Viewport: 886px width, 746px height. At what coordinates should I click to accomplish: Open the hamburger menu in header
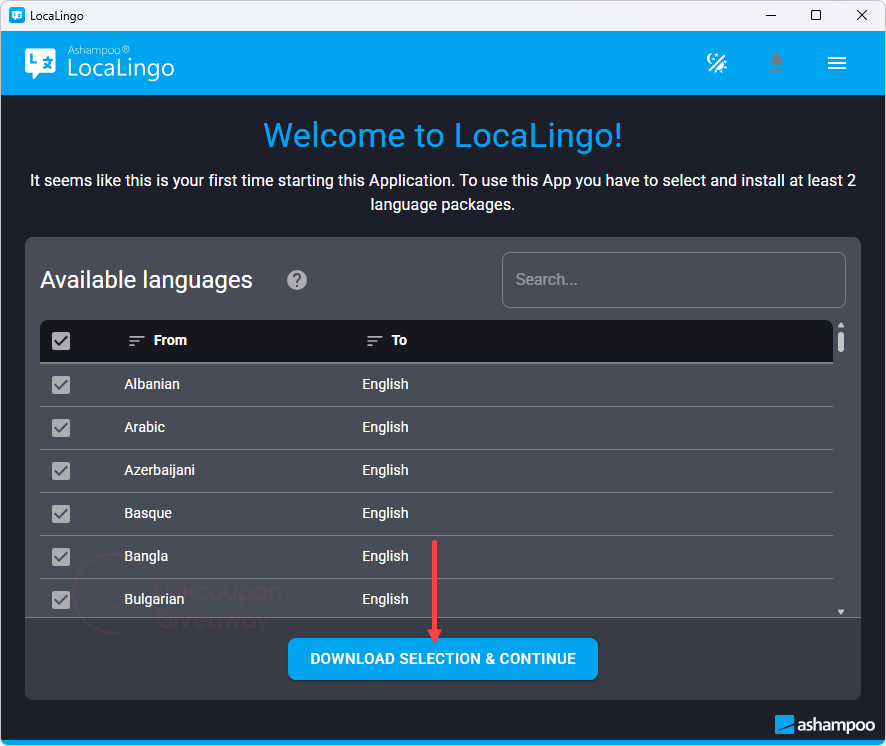(x=837, y=63)
